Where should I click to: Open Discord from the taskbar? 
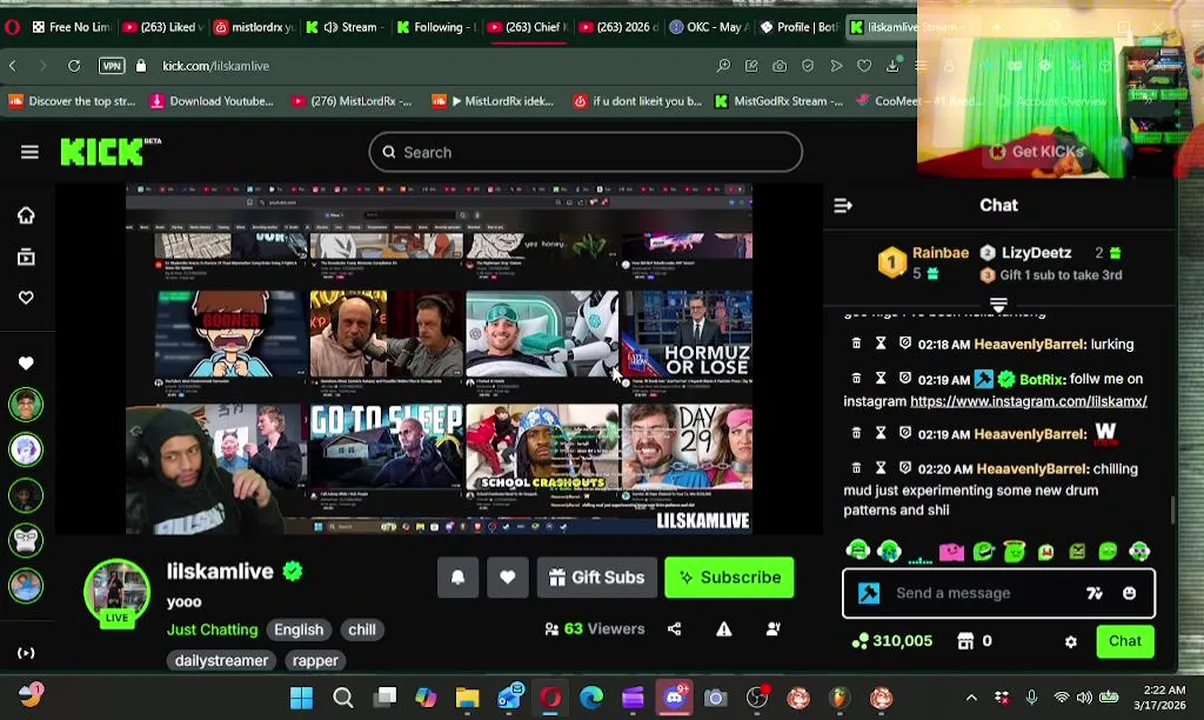click(x=674, y=697)
